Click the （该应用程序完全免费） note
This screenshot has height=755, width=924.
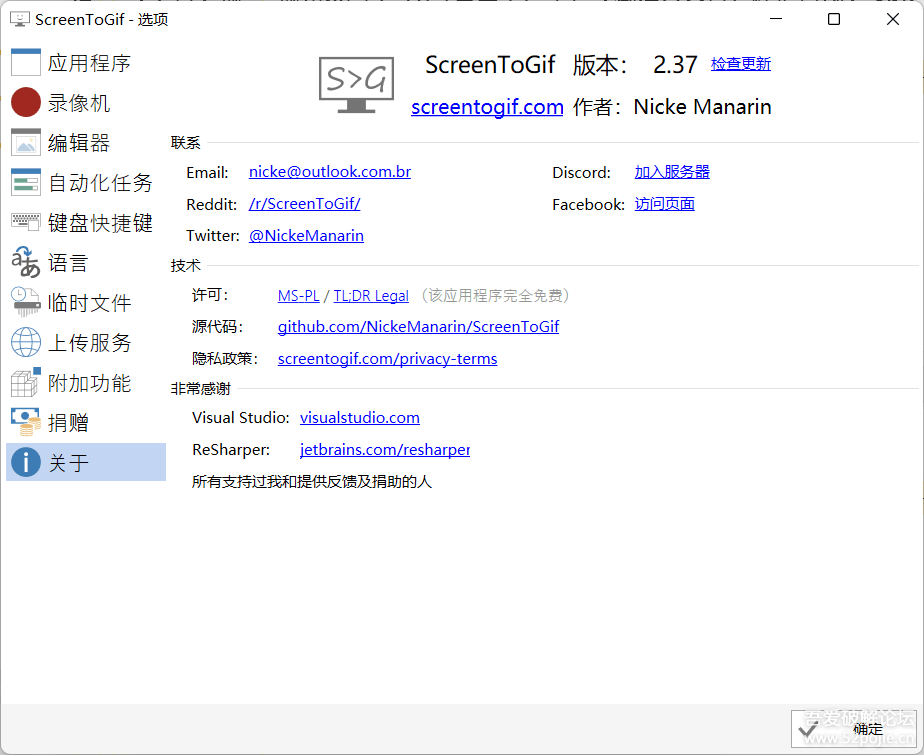495,295
